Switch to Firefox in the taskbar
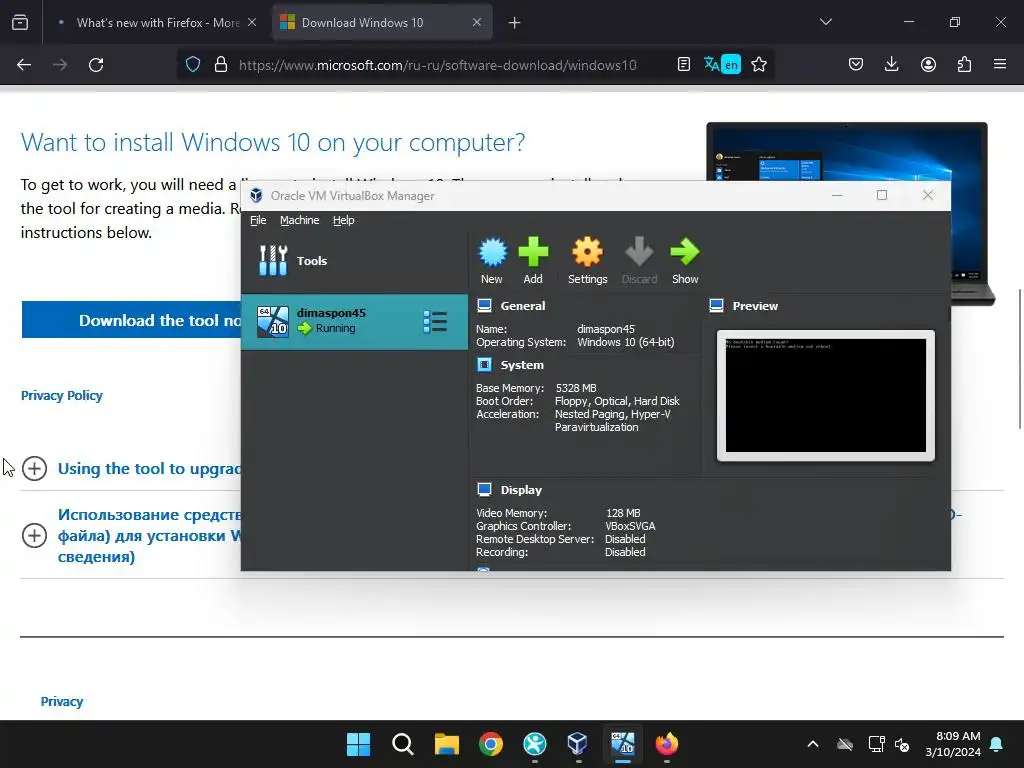The width and height of the screenshot is (1024, 768). [x=667, y=744]
